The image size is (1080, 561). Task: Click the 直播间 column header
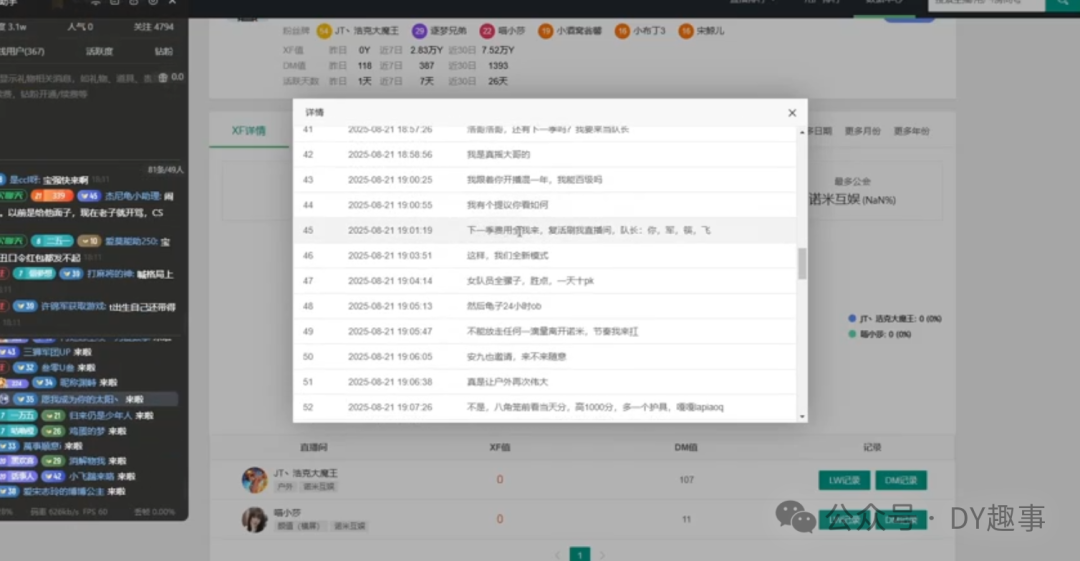pyautogui.click(x=313, y=447)
